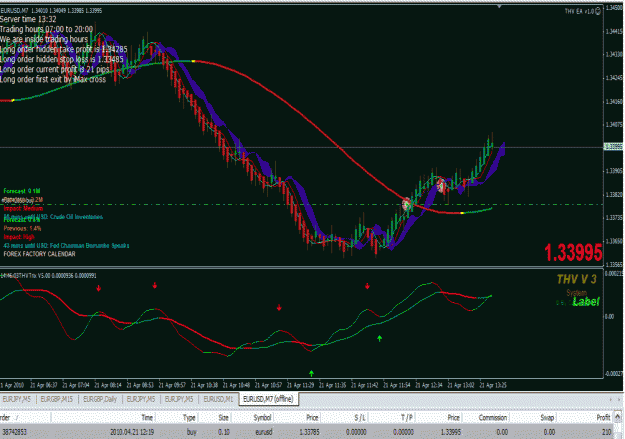Screen dimensions: 625x439
Task: Click the 1.33785 open price cell
Action: (x=309, y=432)
